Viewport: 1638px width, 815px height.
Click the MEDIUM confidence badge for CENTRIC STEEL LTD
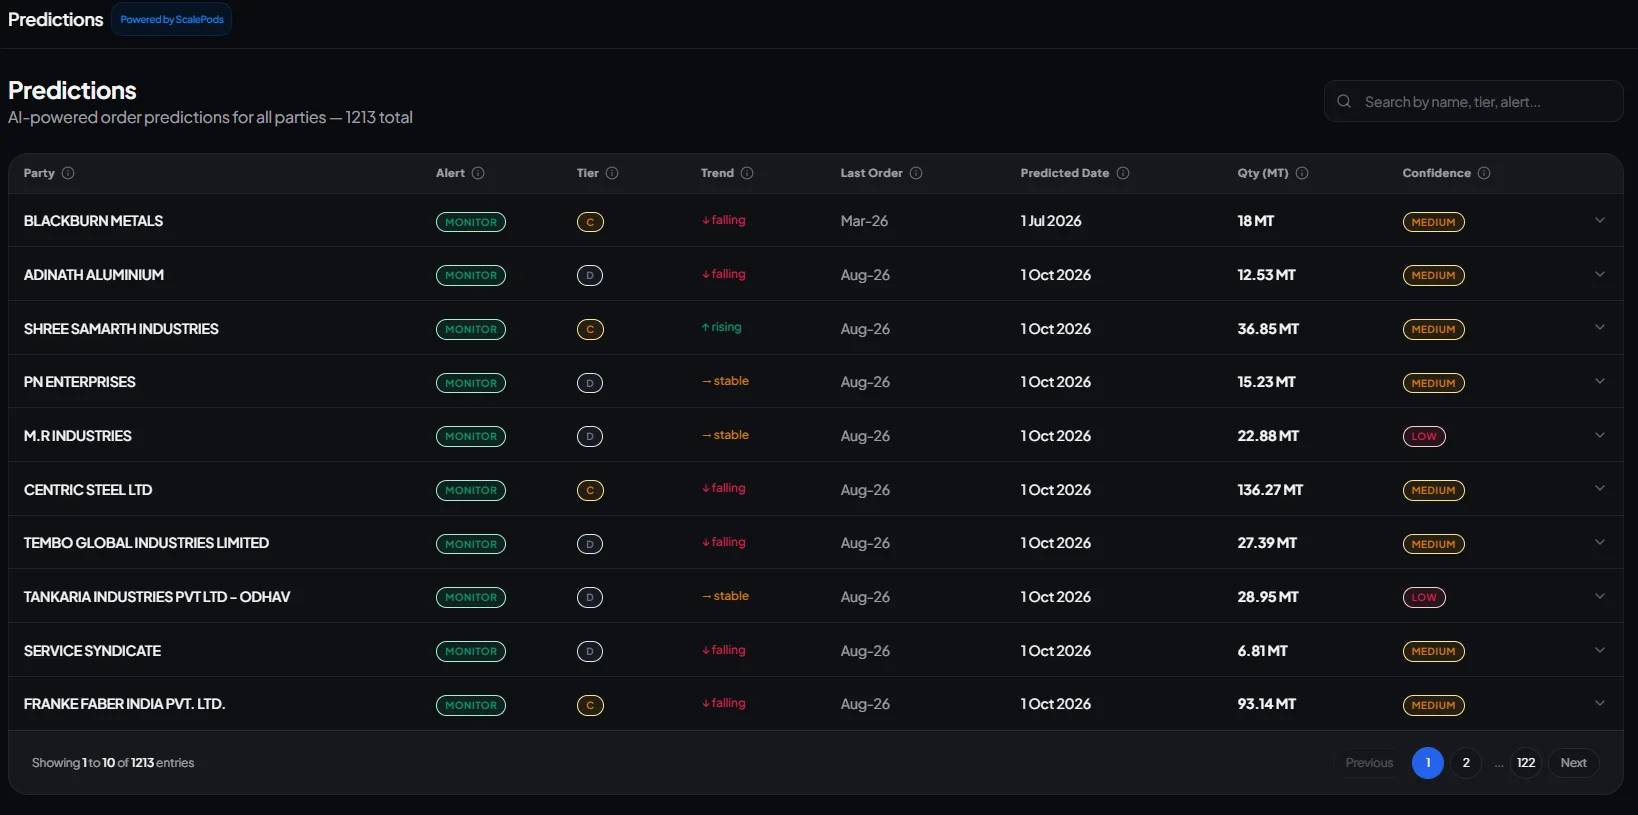1433,490
